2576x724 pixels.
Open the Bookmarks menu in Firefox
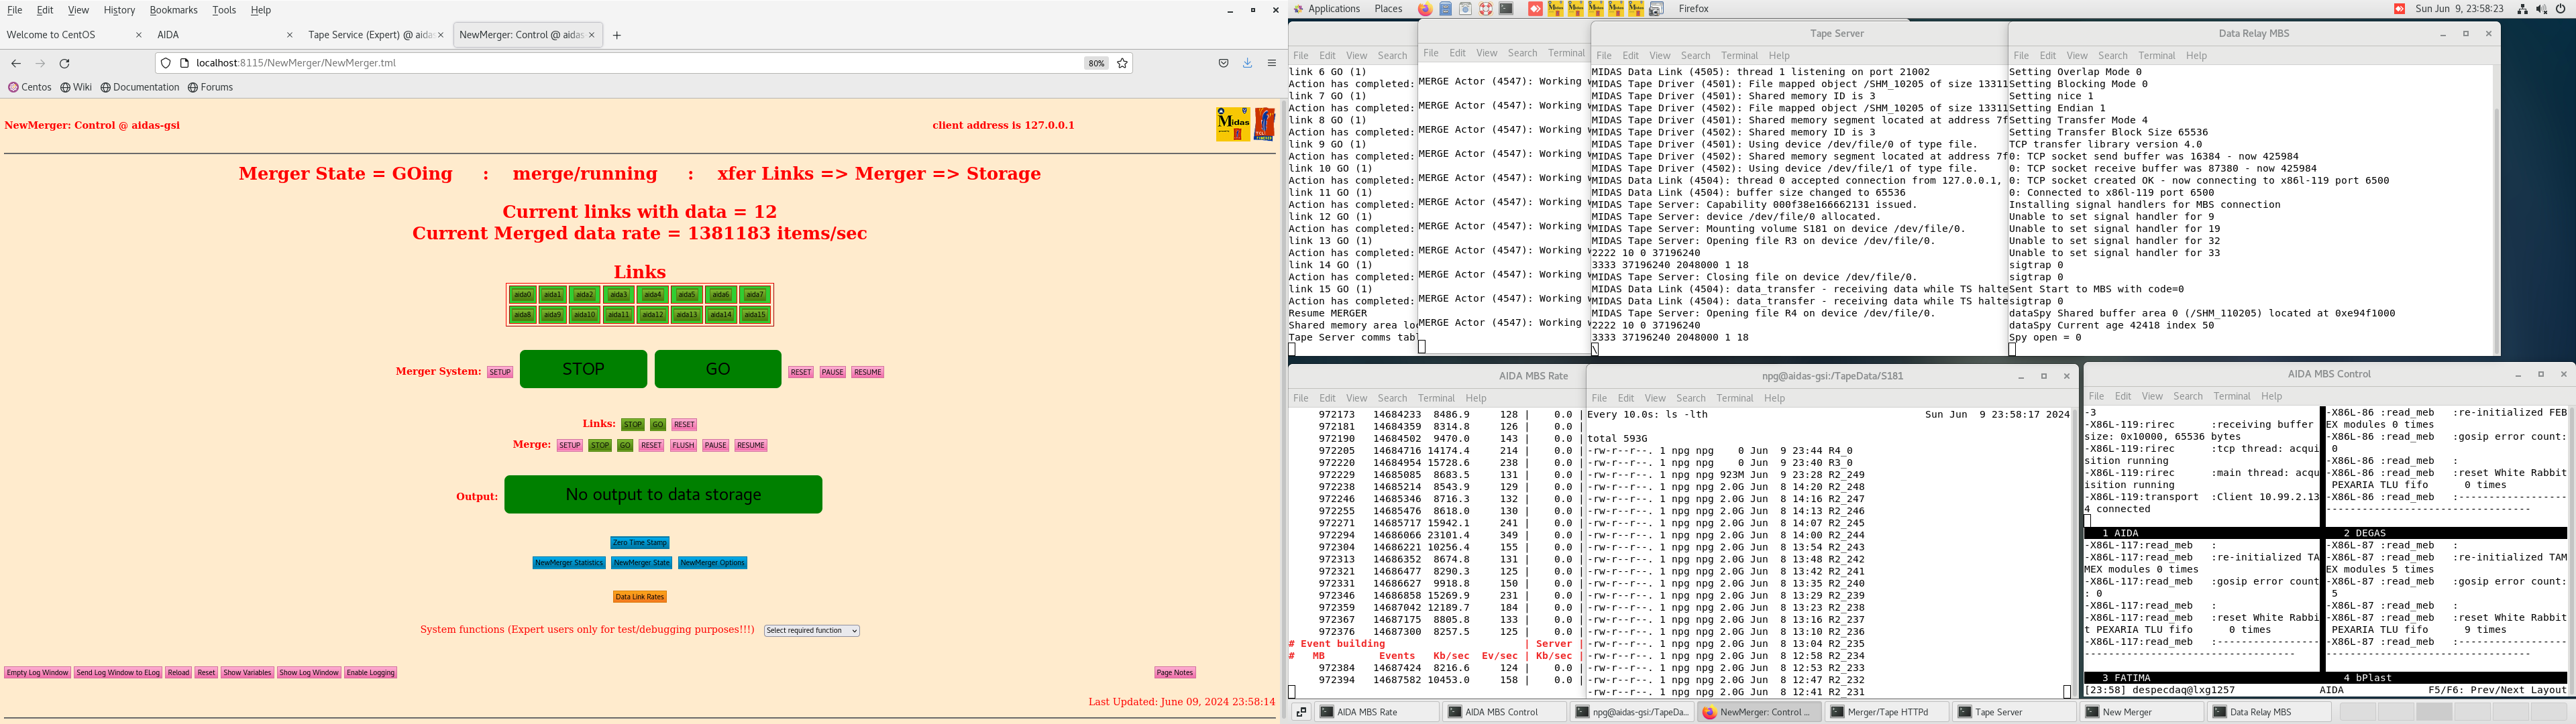tap(173, 10)
